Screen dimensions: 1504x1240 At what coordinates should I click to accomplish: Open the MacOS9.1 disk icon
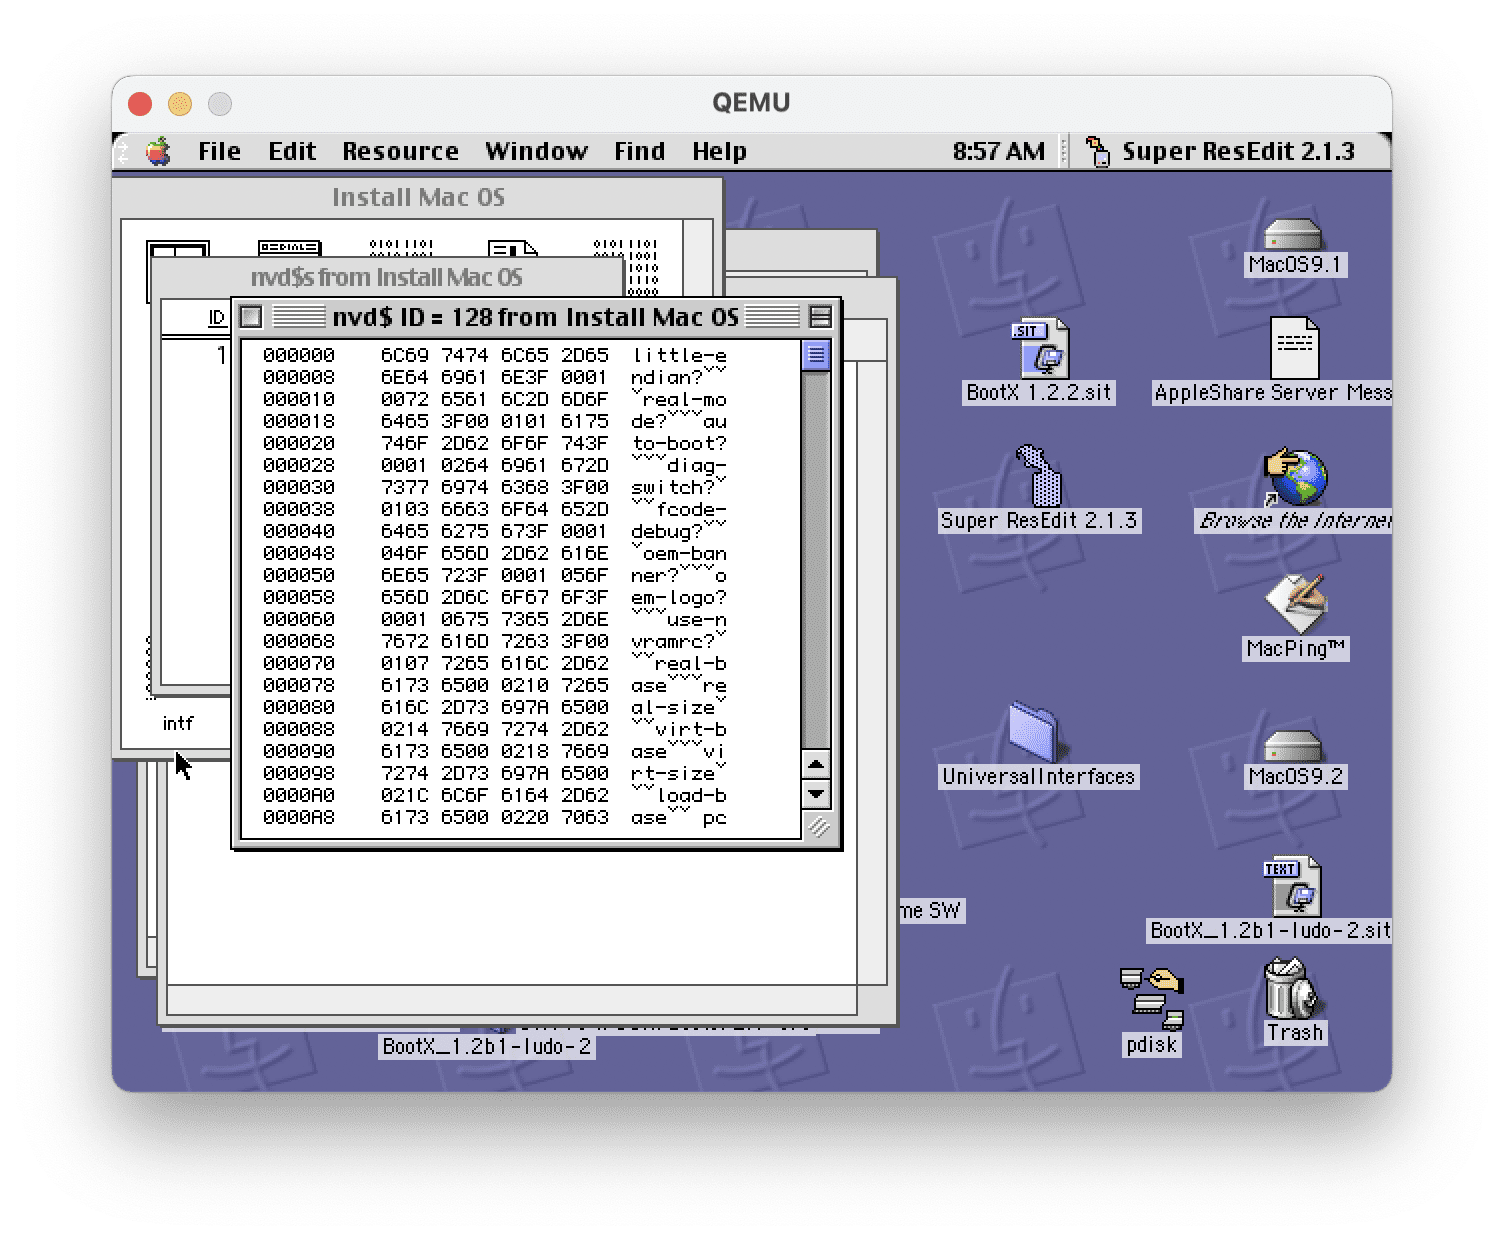click(1293, 235)
